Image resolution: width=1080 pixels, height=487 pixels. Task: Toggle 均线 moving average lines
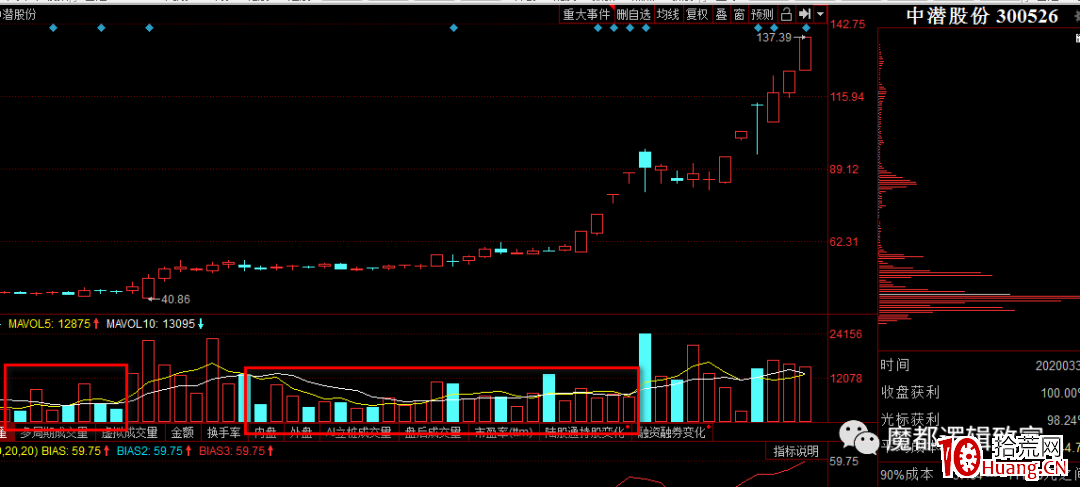(668, 14)
